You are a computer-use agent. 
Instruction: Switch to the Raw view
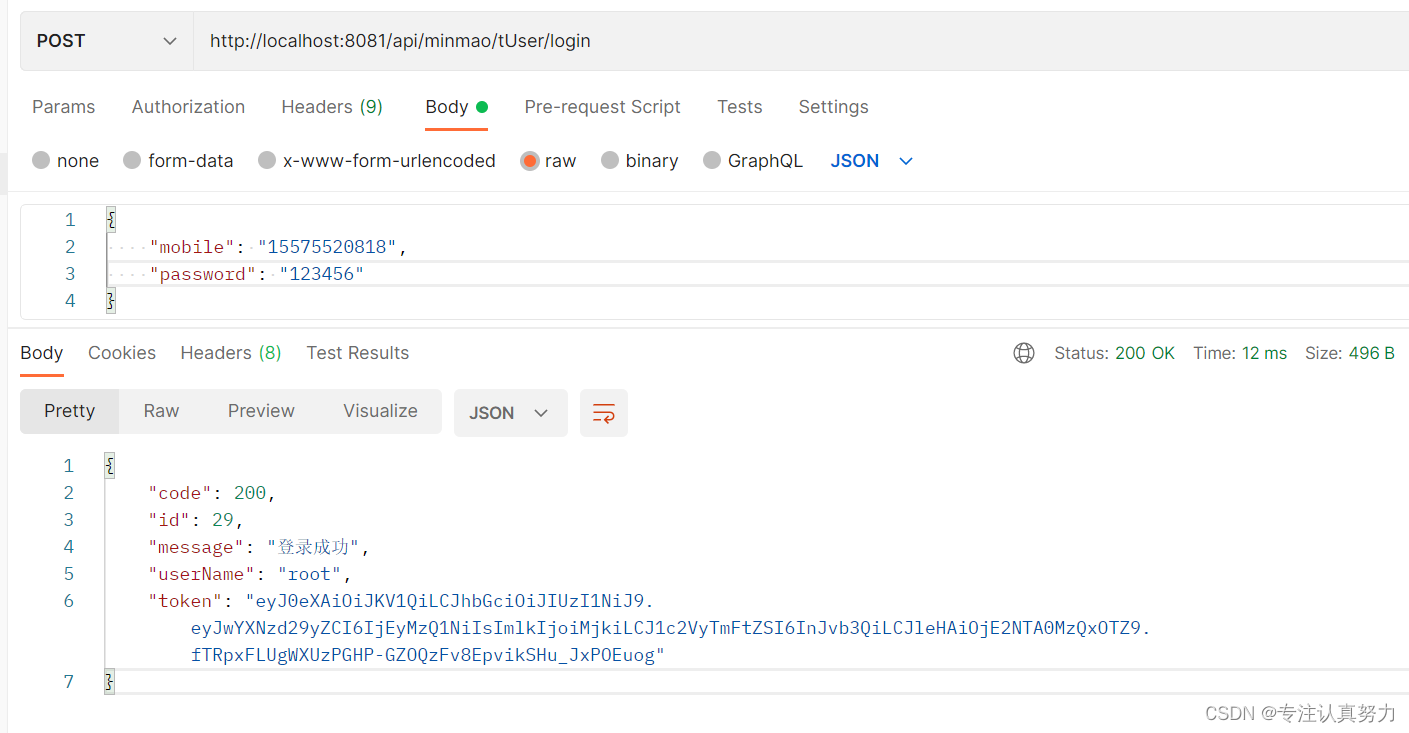161,411
